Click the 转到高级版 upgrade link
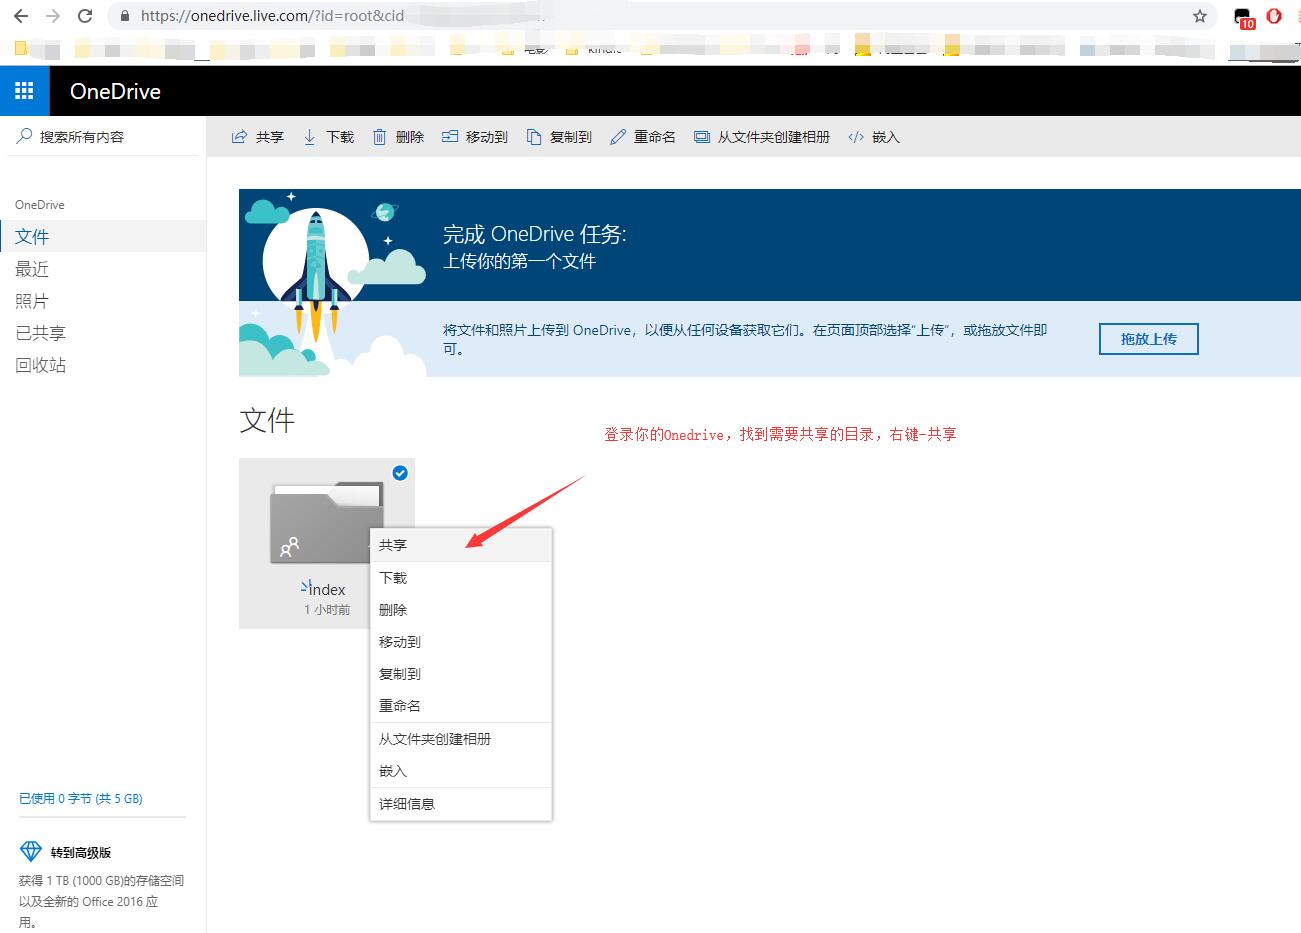The image size is (1301, 933). pos(81,853)
